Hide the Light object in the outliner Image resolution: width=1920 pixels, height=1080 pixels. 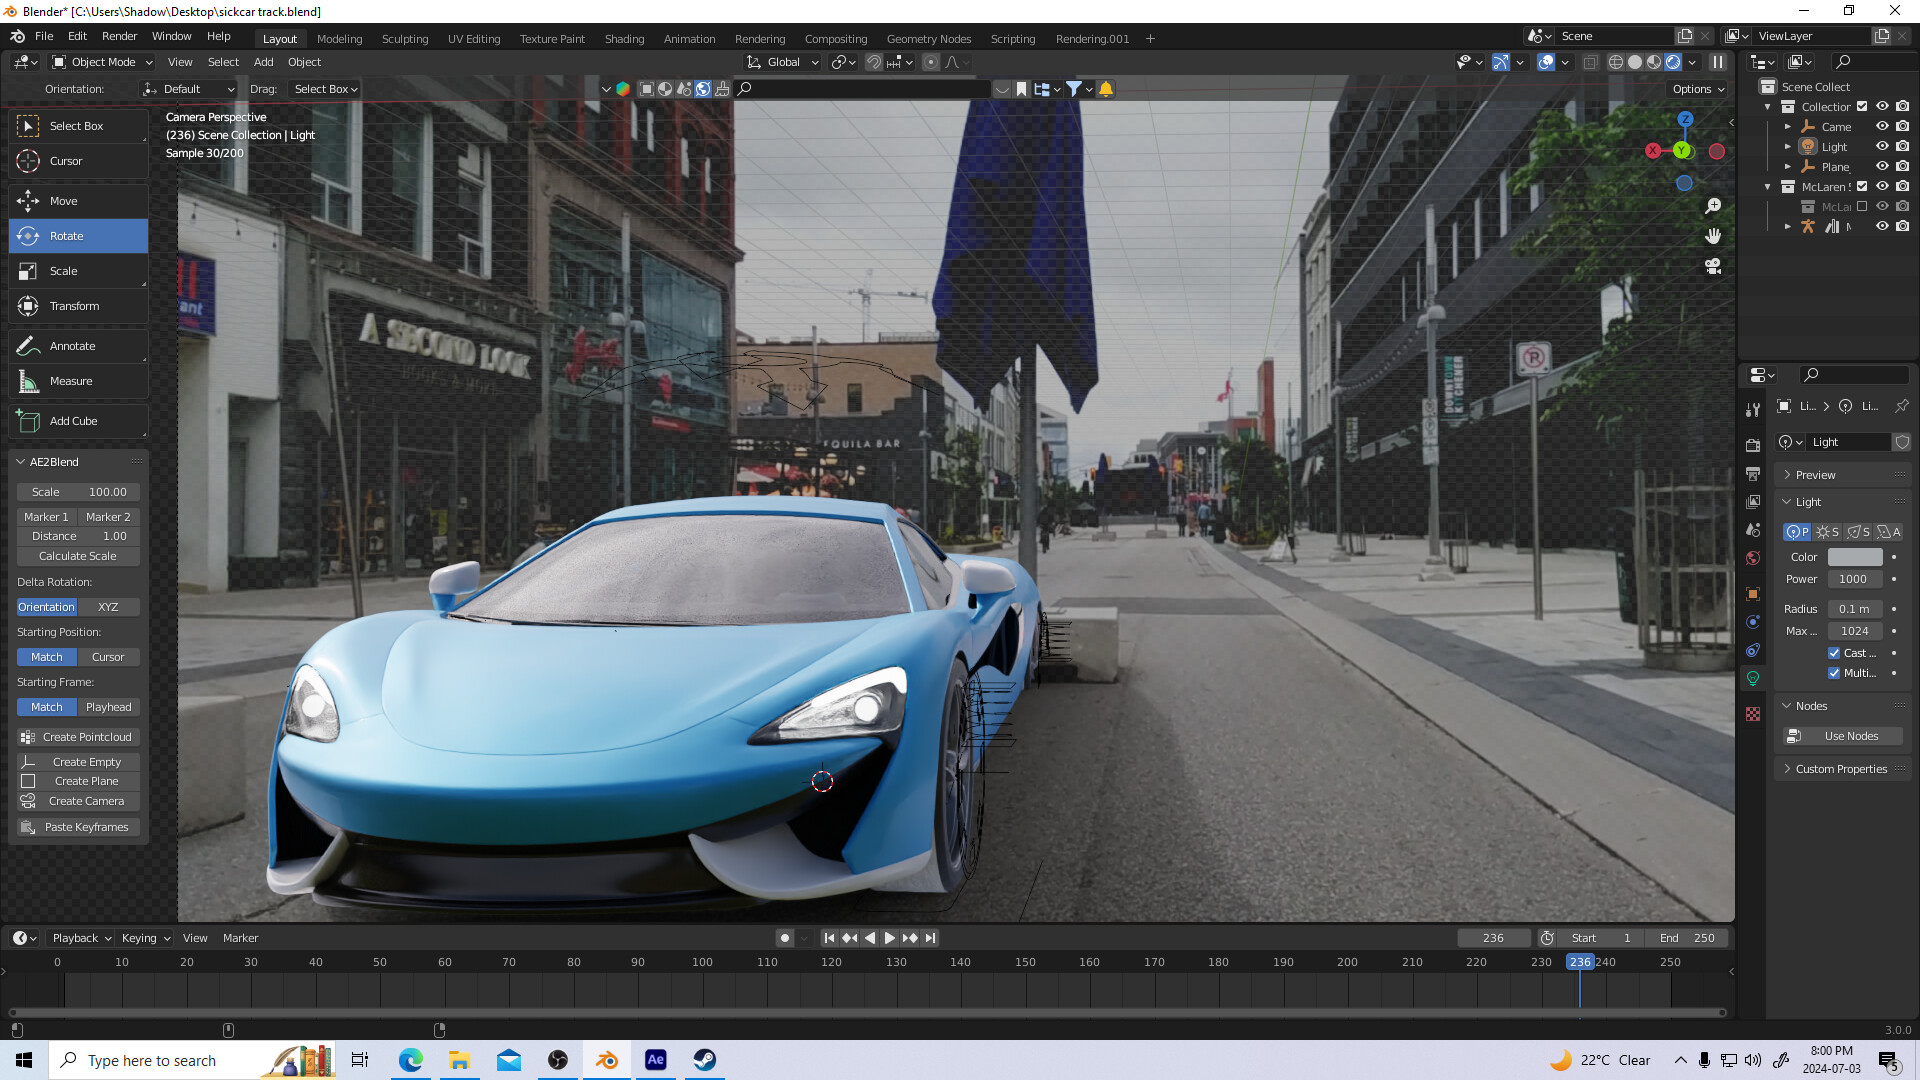(1883, 146)
